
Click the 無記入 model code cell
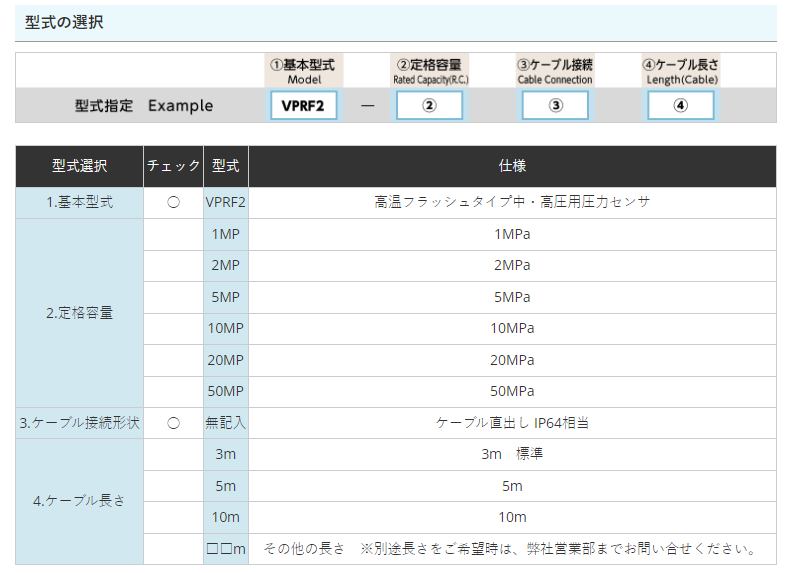tap(226, 423)
